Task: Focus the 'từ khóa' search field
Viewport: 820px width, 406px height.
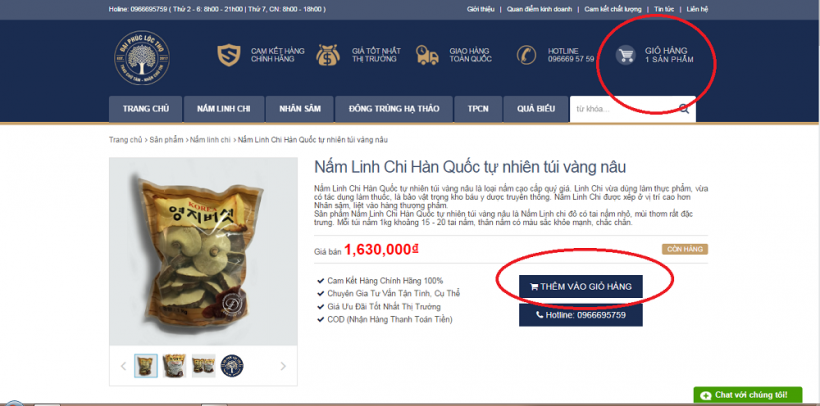Action: (625, 109)
